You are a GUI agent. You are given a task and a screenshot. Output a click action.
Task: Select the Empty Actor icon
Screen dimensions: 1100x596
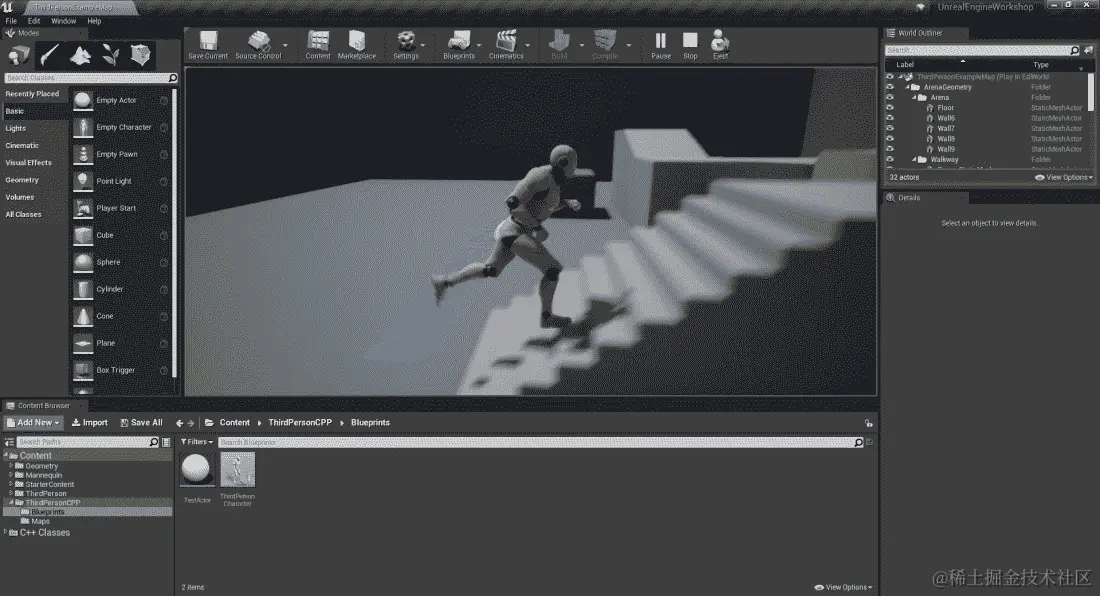(83, 101)
